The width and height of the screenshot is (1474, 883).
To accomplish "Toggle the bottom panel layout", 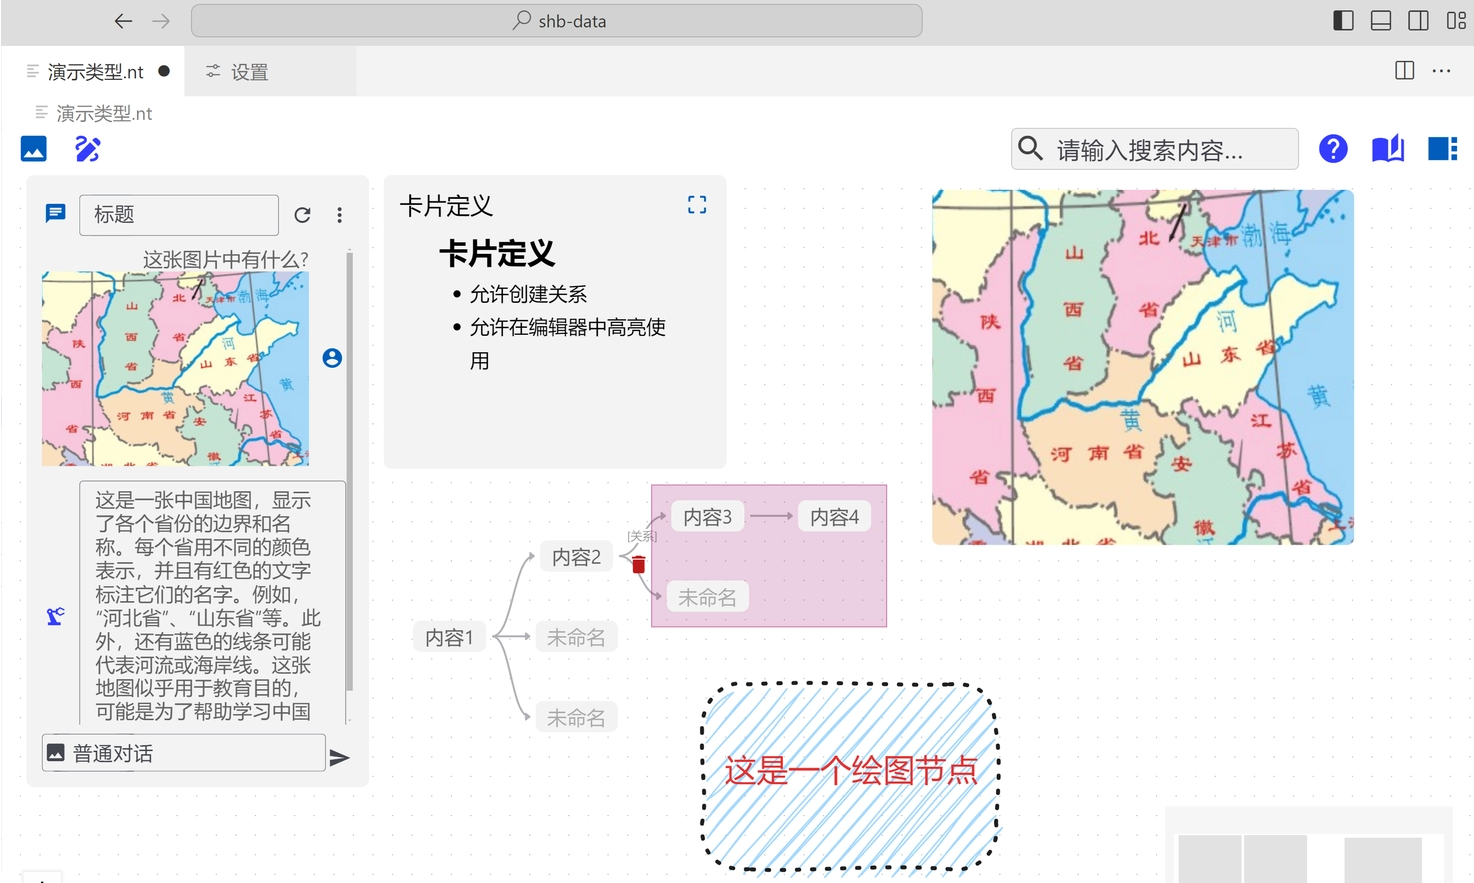I will (1380, 21).
